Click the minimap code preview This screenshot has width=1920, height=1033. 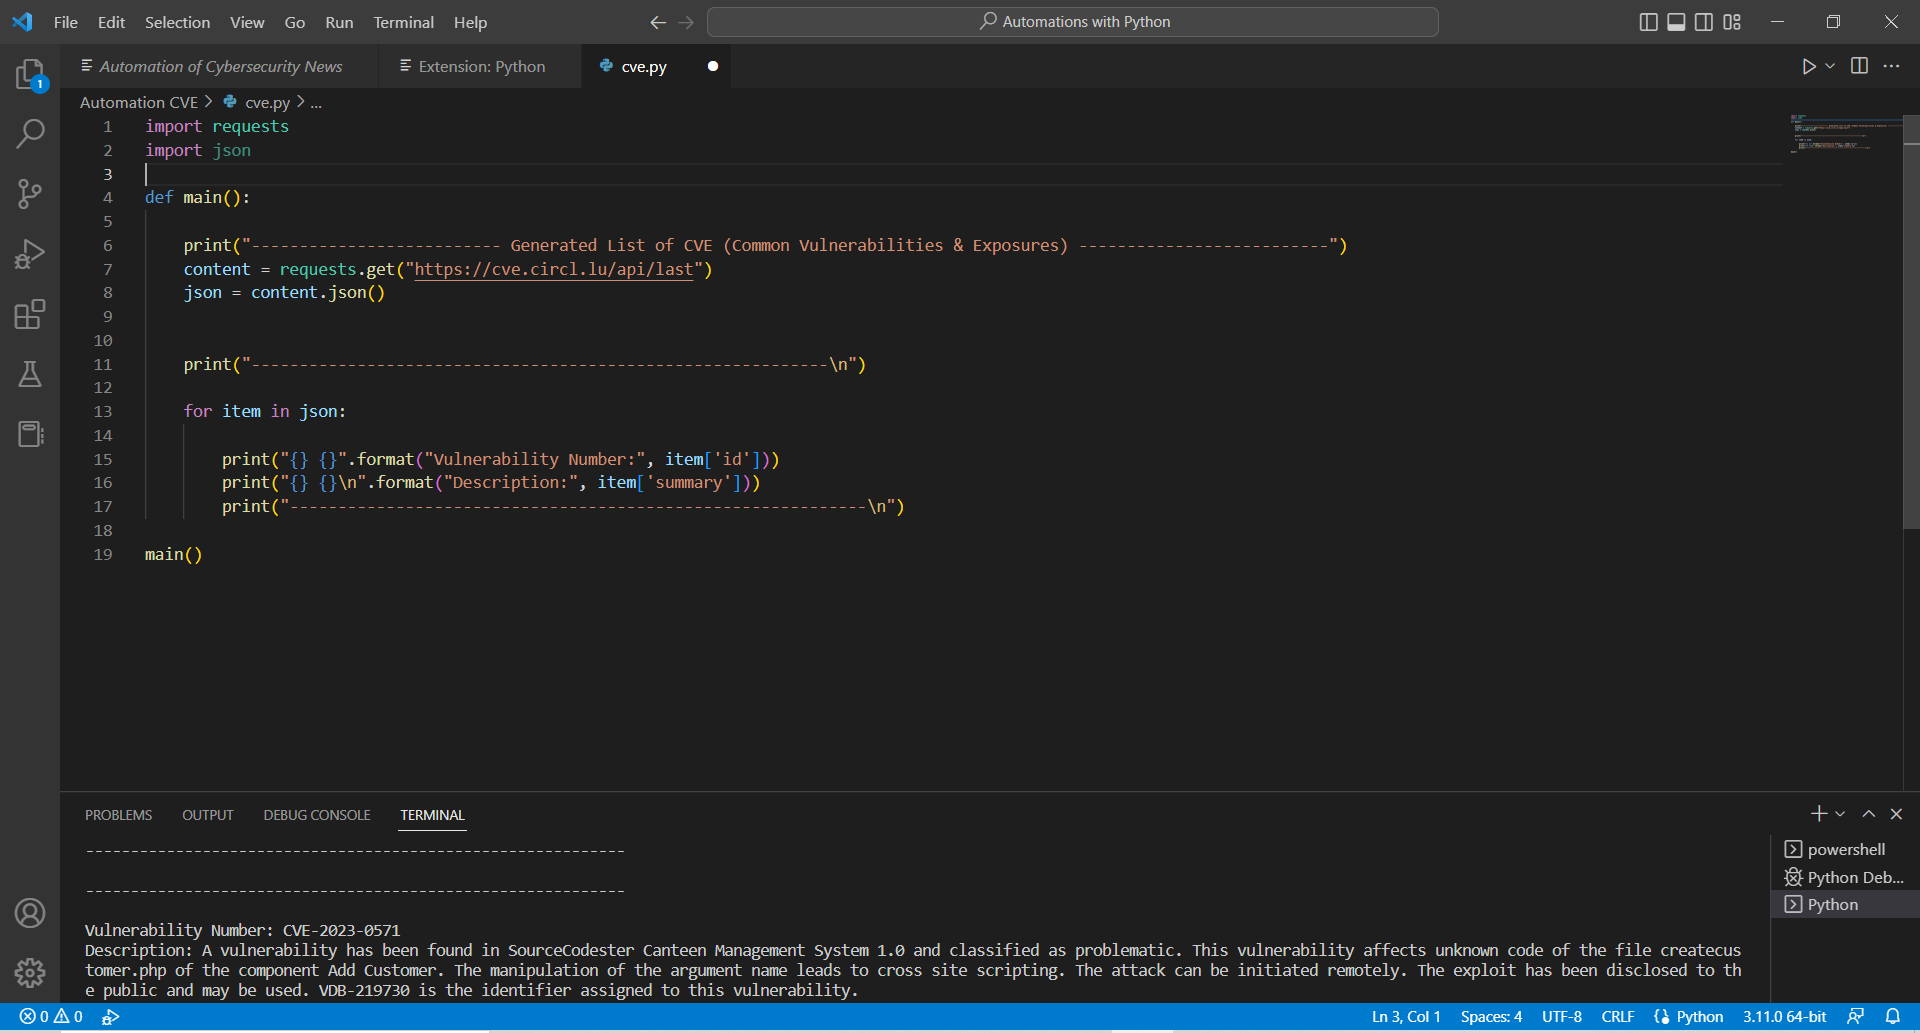tap(1845, 133)
